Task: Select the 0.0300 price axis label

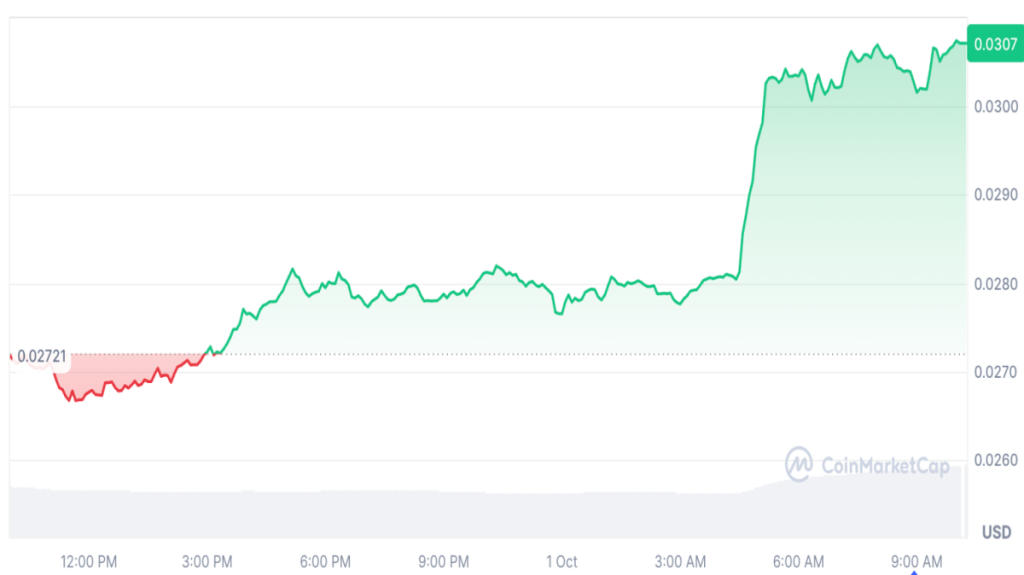Action: point(994,107)
